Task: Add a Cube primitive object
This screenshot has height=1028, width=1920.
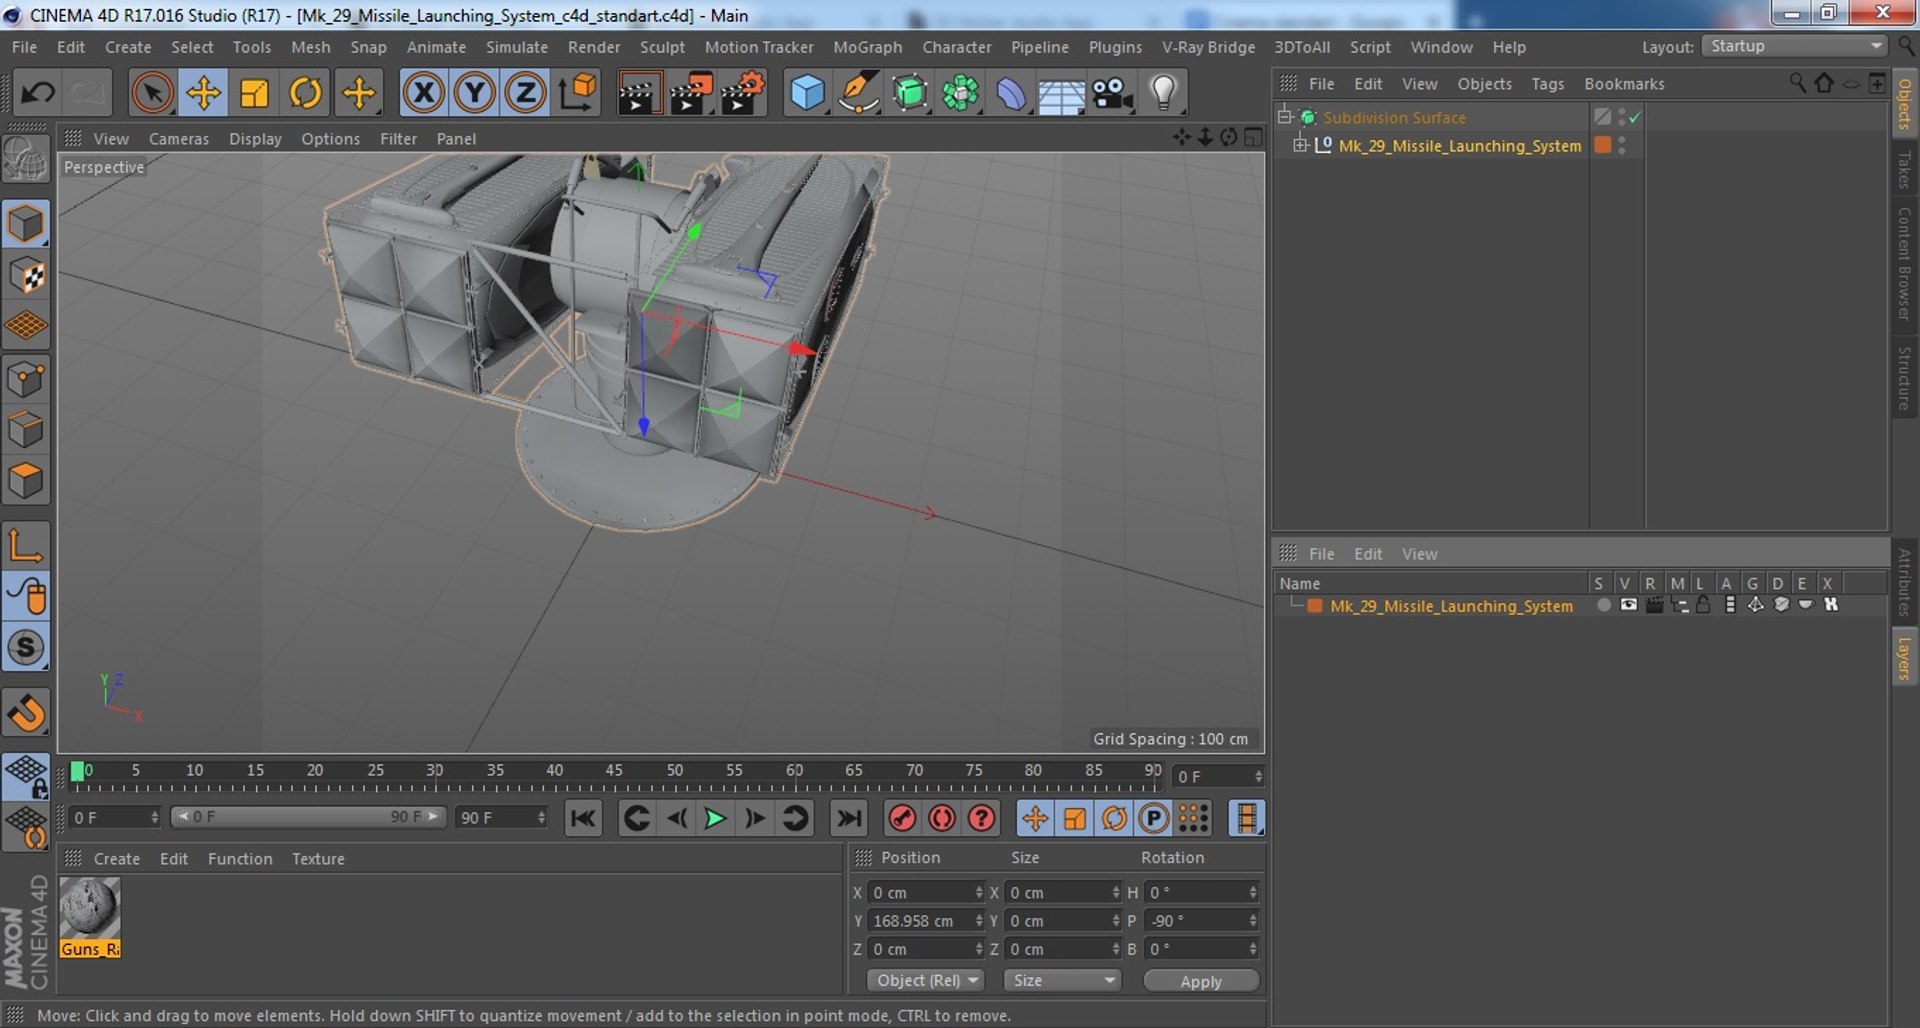Action: (x=807, y=93)
